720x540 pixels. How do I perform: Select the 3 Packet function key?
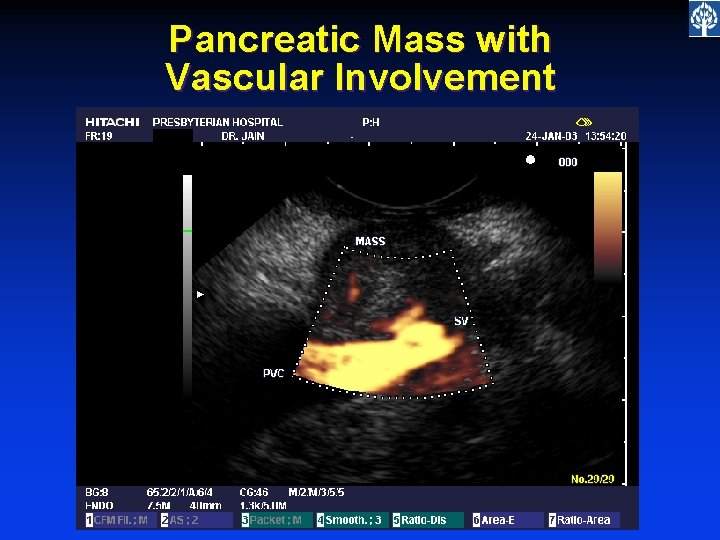tap(277, 520)
